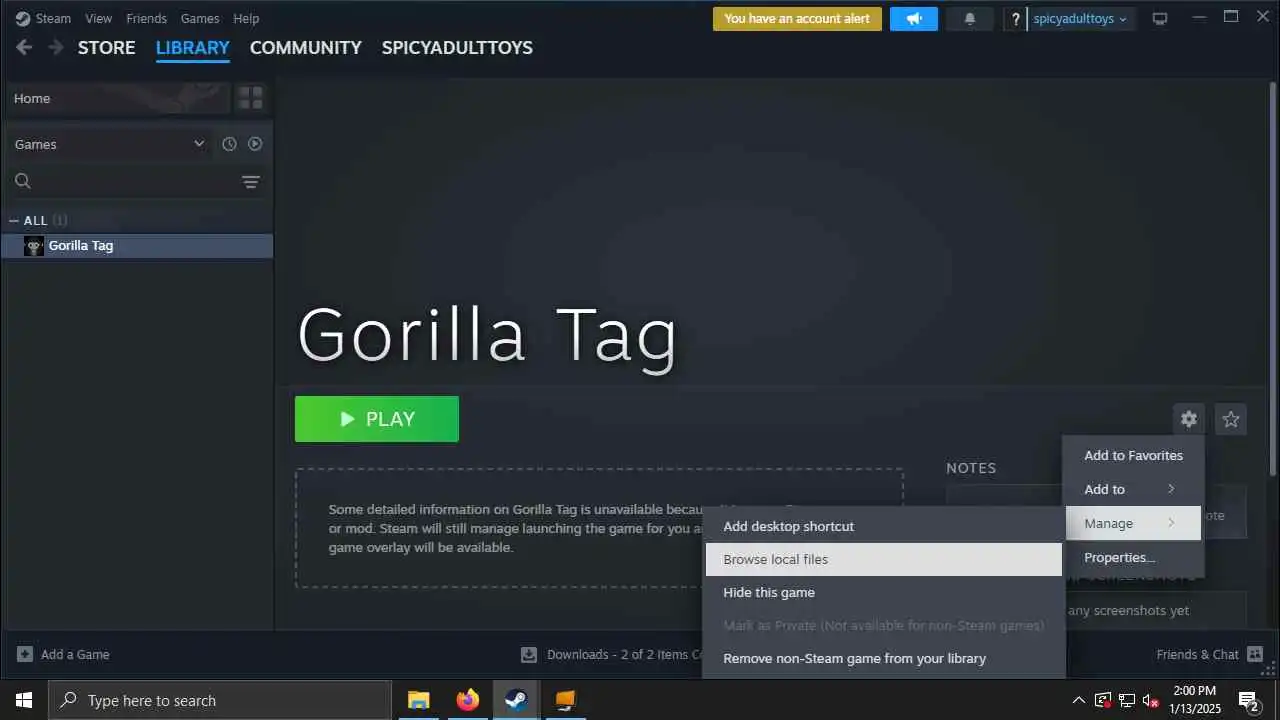Click the orange taskbar app icon
This screenshot has height=720, width=1280.
(566, 700)
